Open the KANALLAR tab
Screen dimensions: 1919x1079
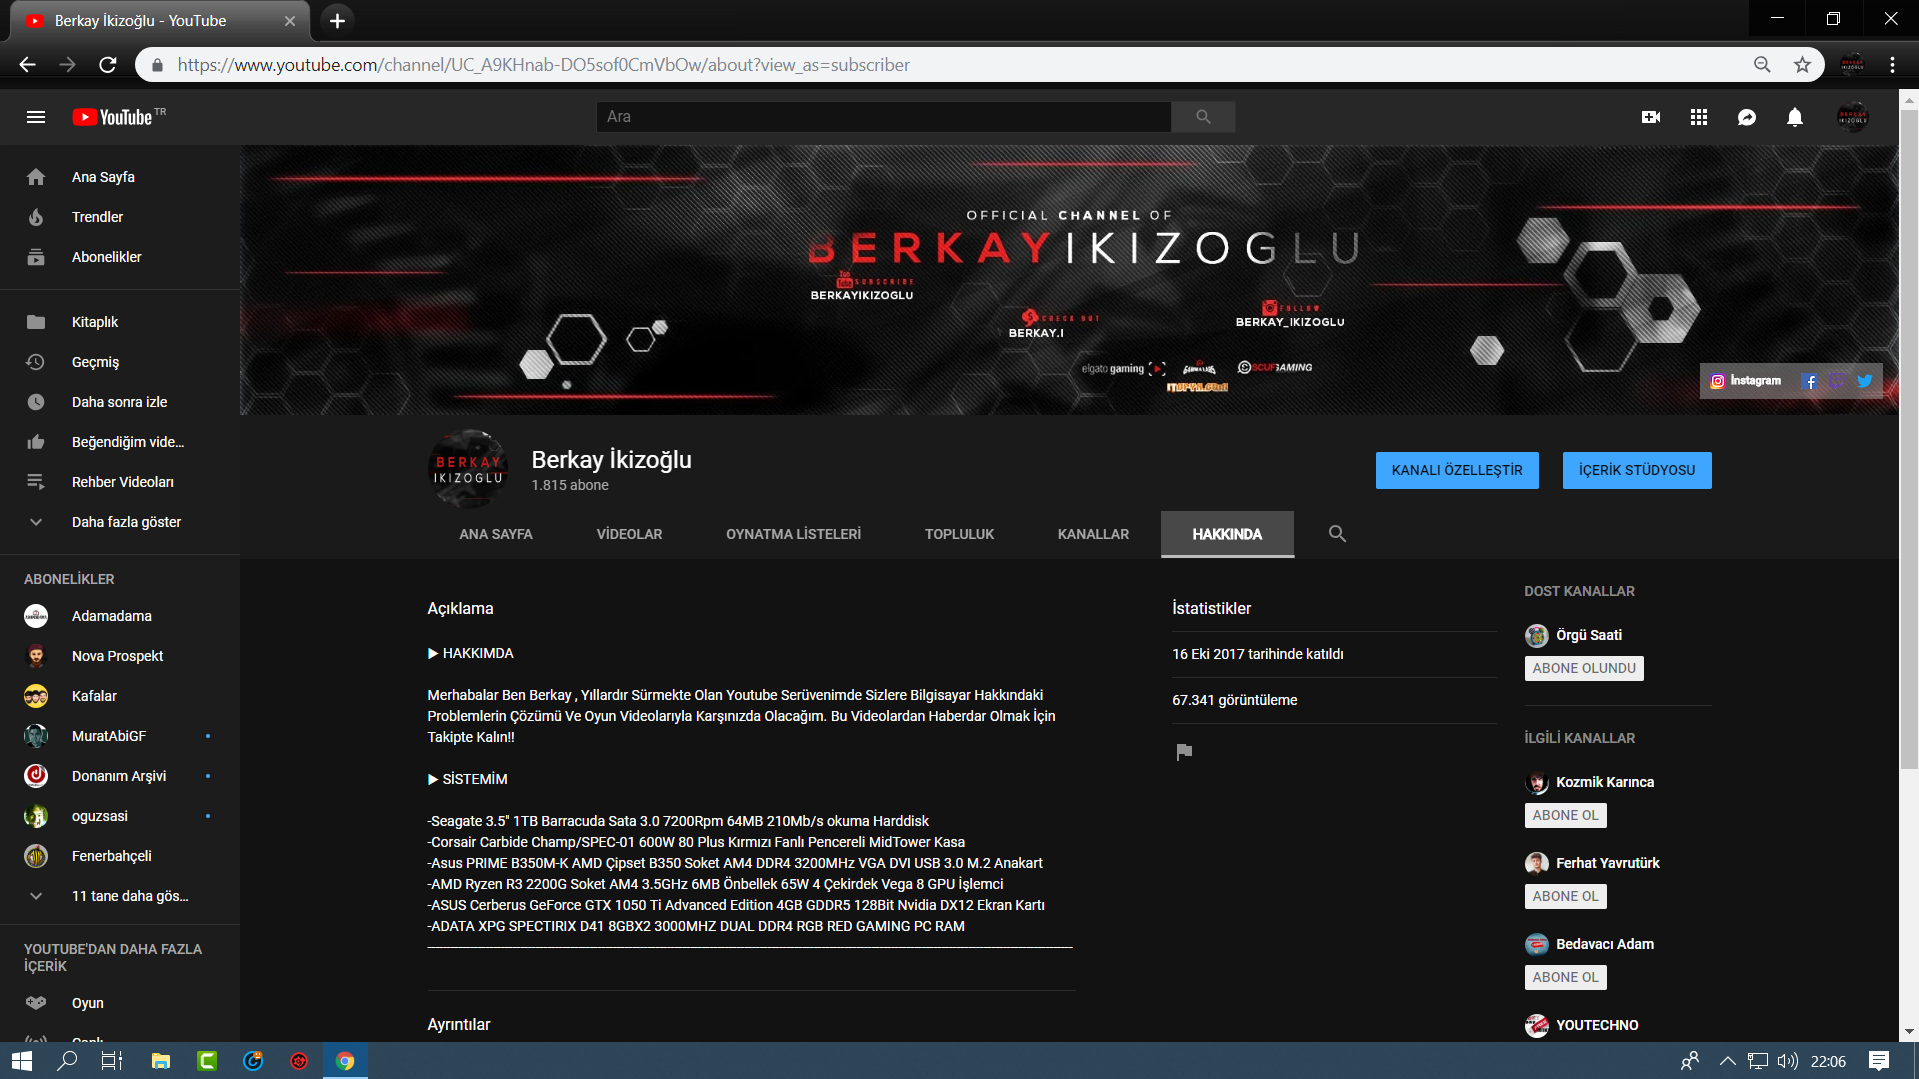pyautogui.click(x=1093, y=534)
